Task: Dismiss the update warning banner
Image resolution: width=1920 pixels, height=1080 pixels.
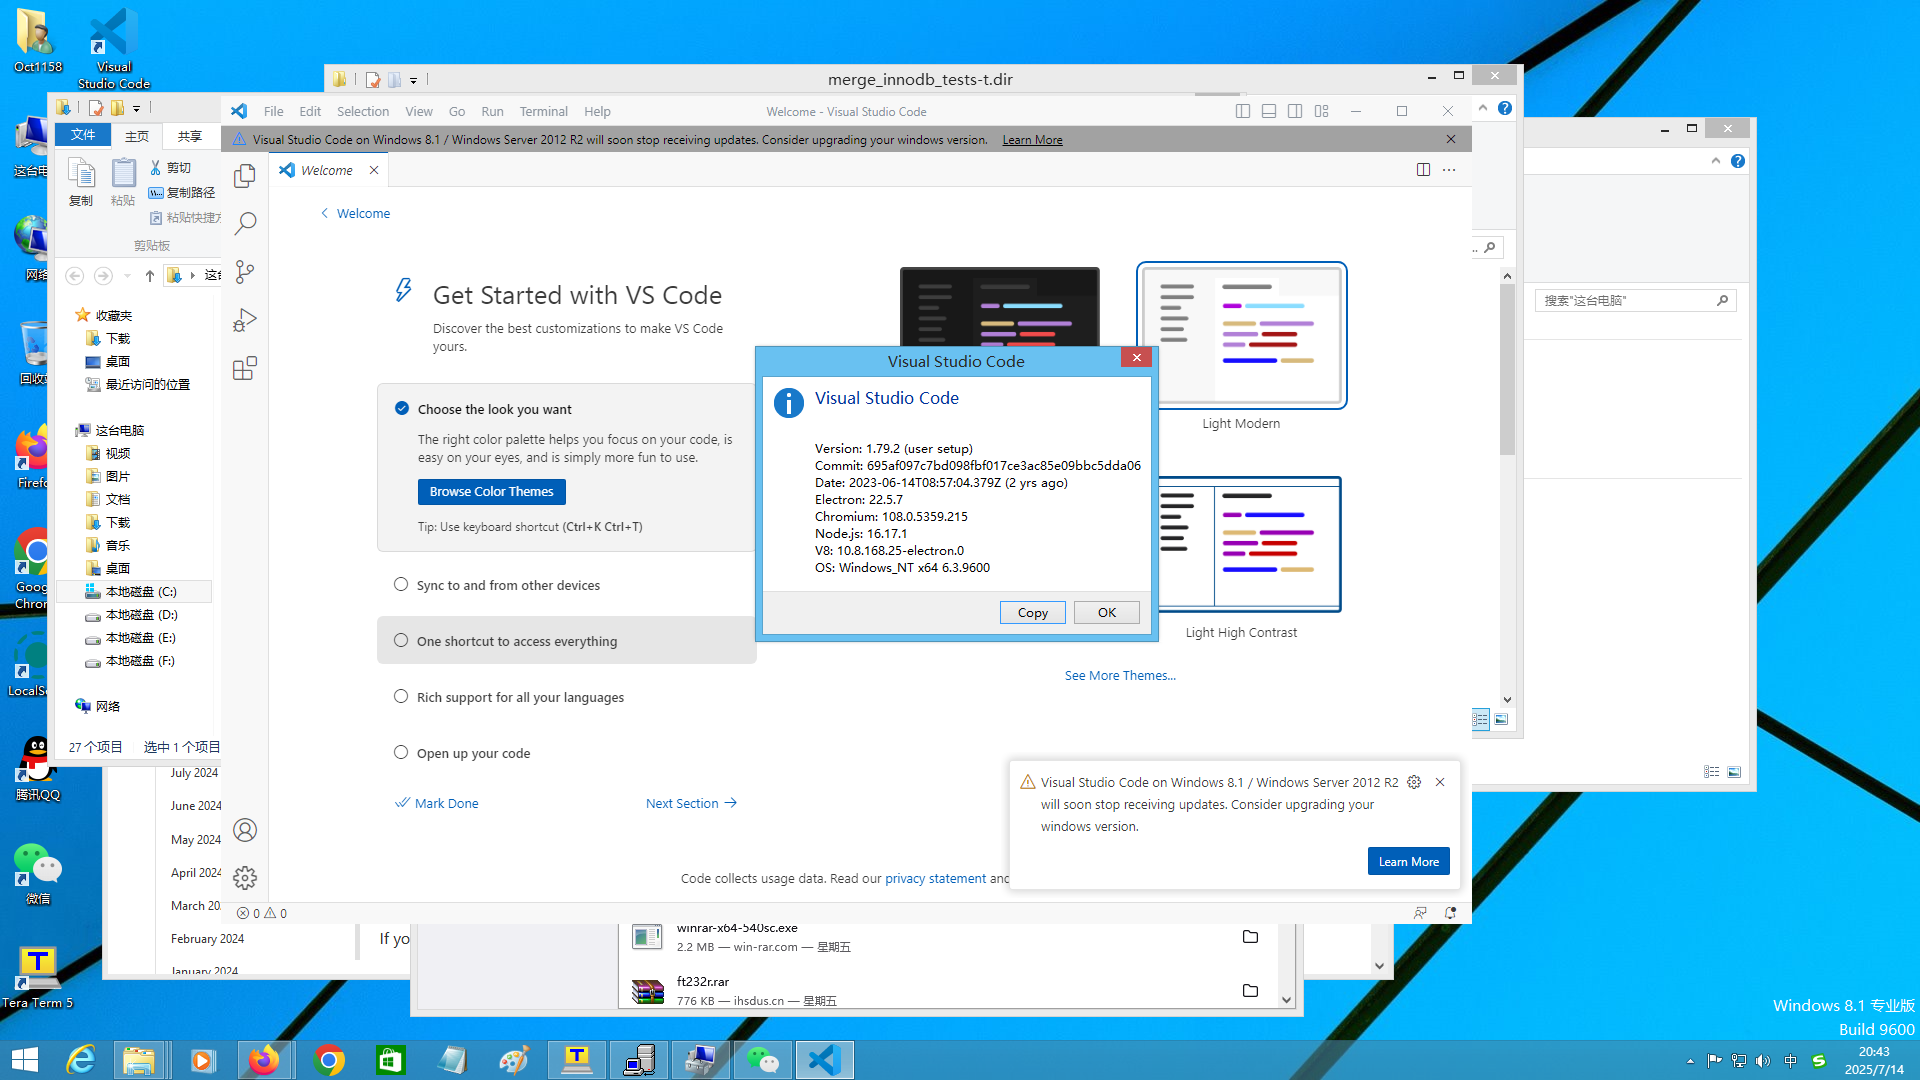Action: (x=1451, y=139)
